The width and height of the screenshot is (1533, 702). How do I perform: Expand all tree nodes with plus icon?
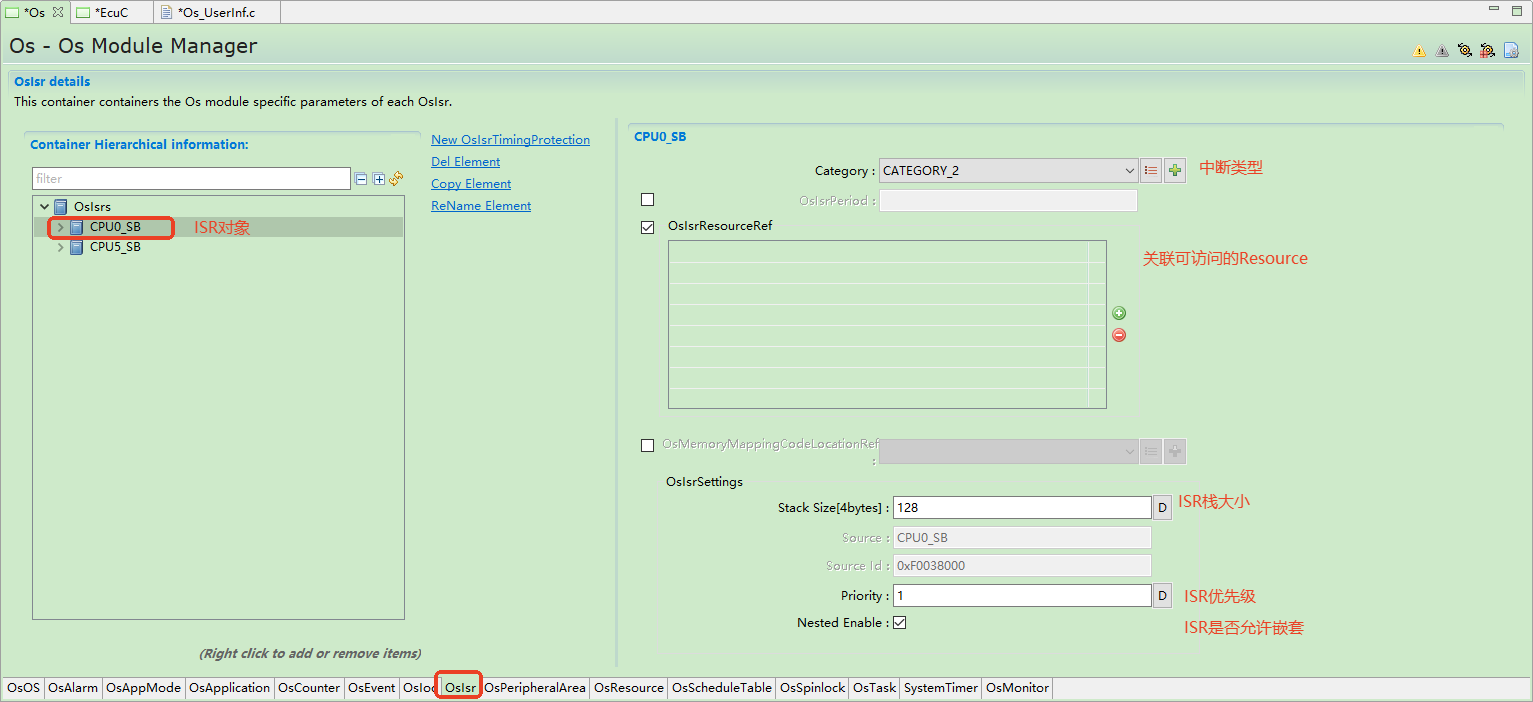point(379,179)
